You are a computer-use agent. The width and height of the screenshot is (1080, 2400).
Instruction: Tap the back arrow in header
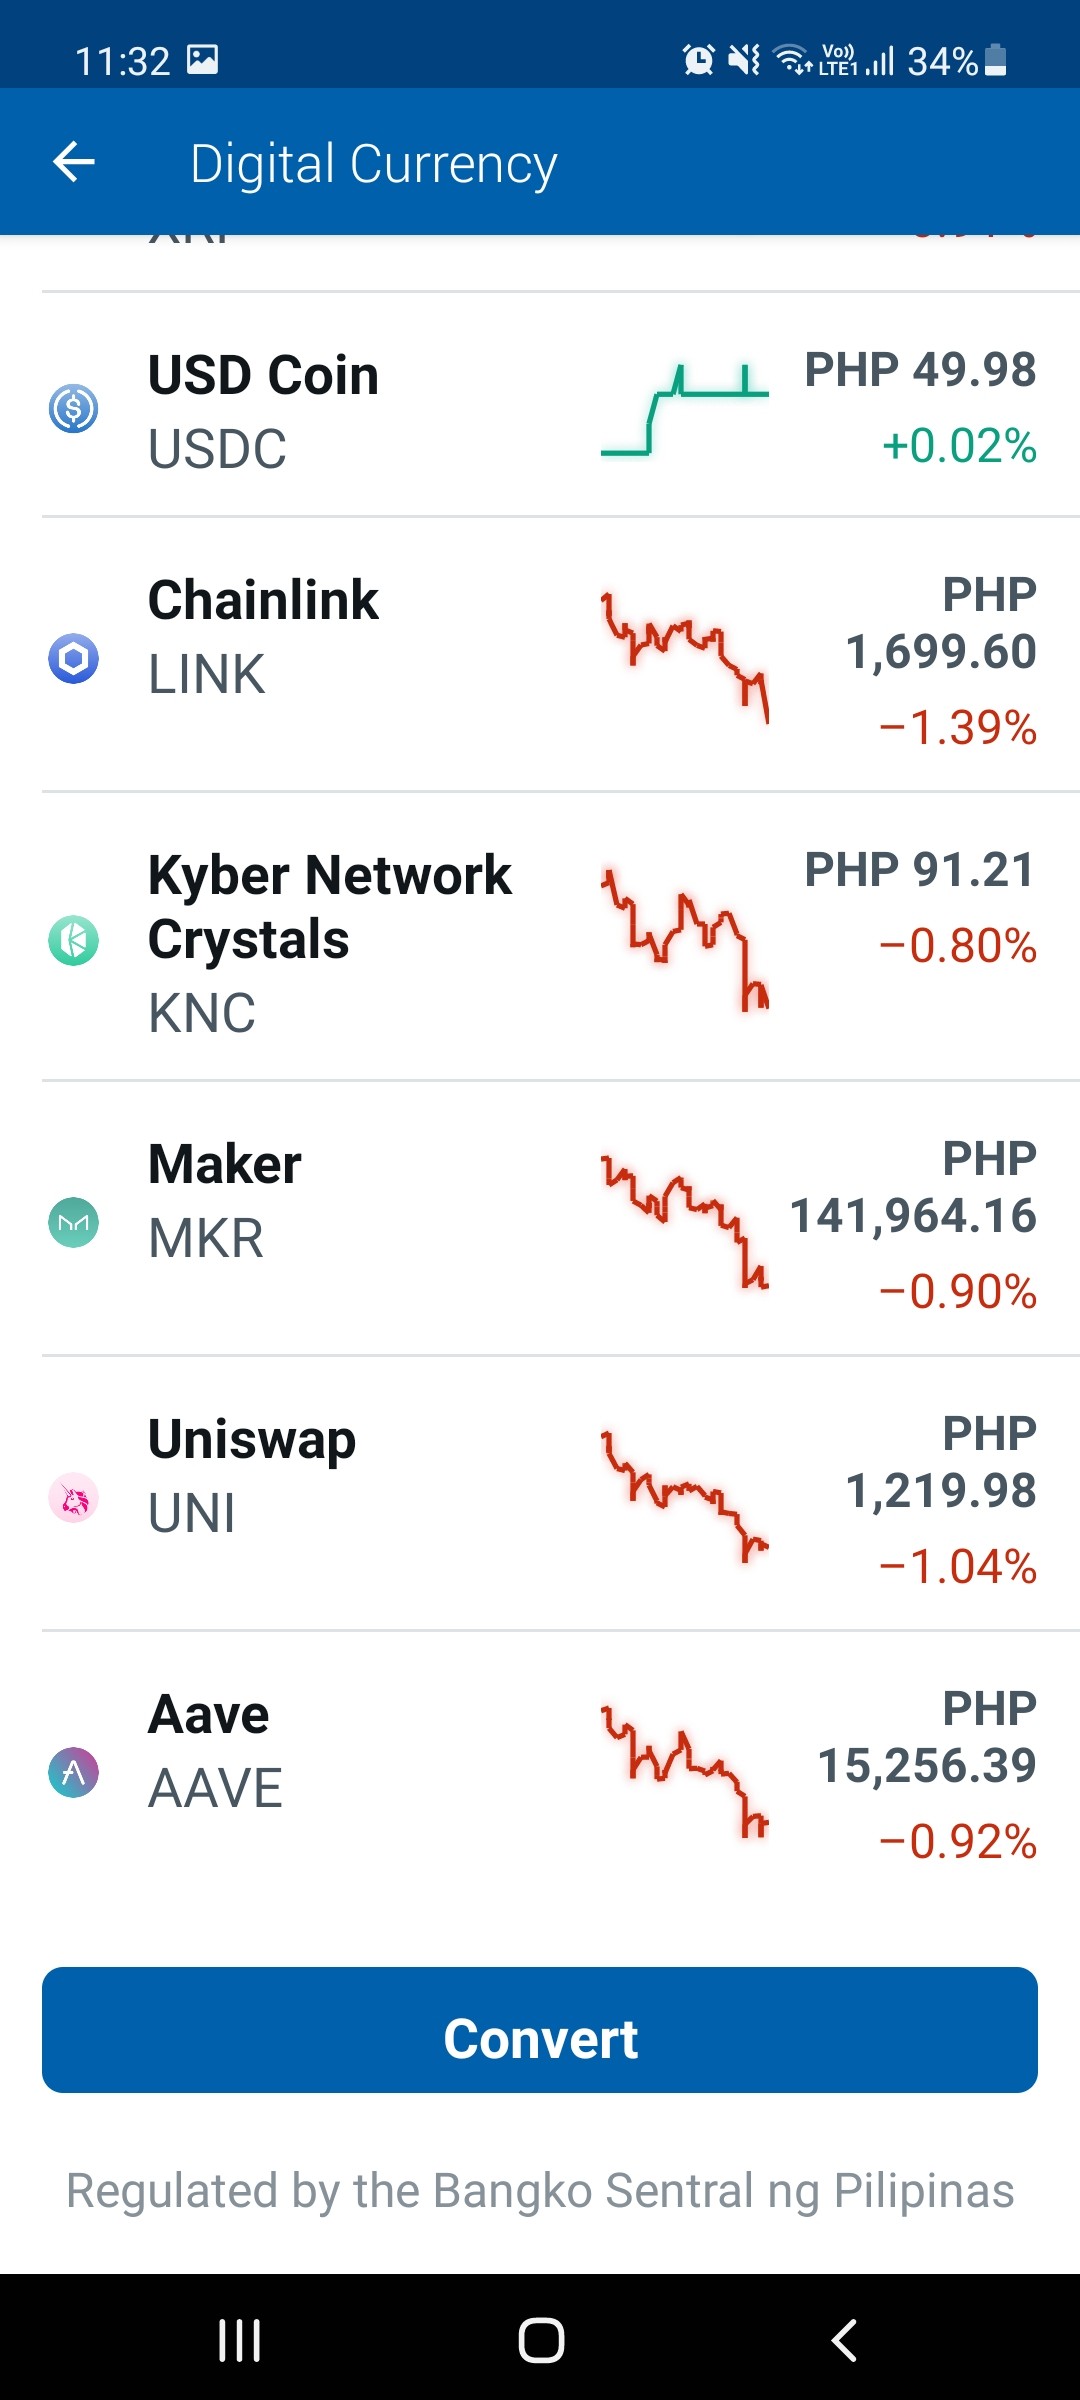click(74, 162)
